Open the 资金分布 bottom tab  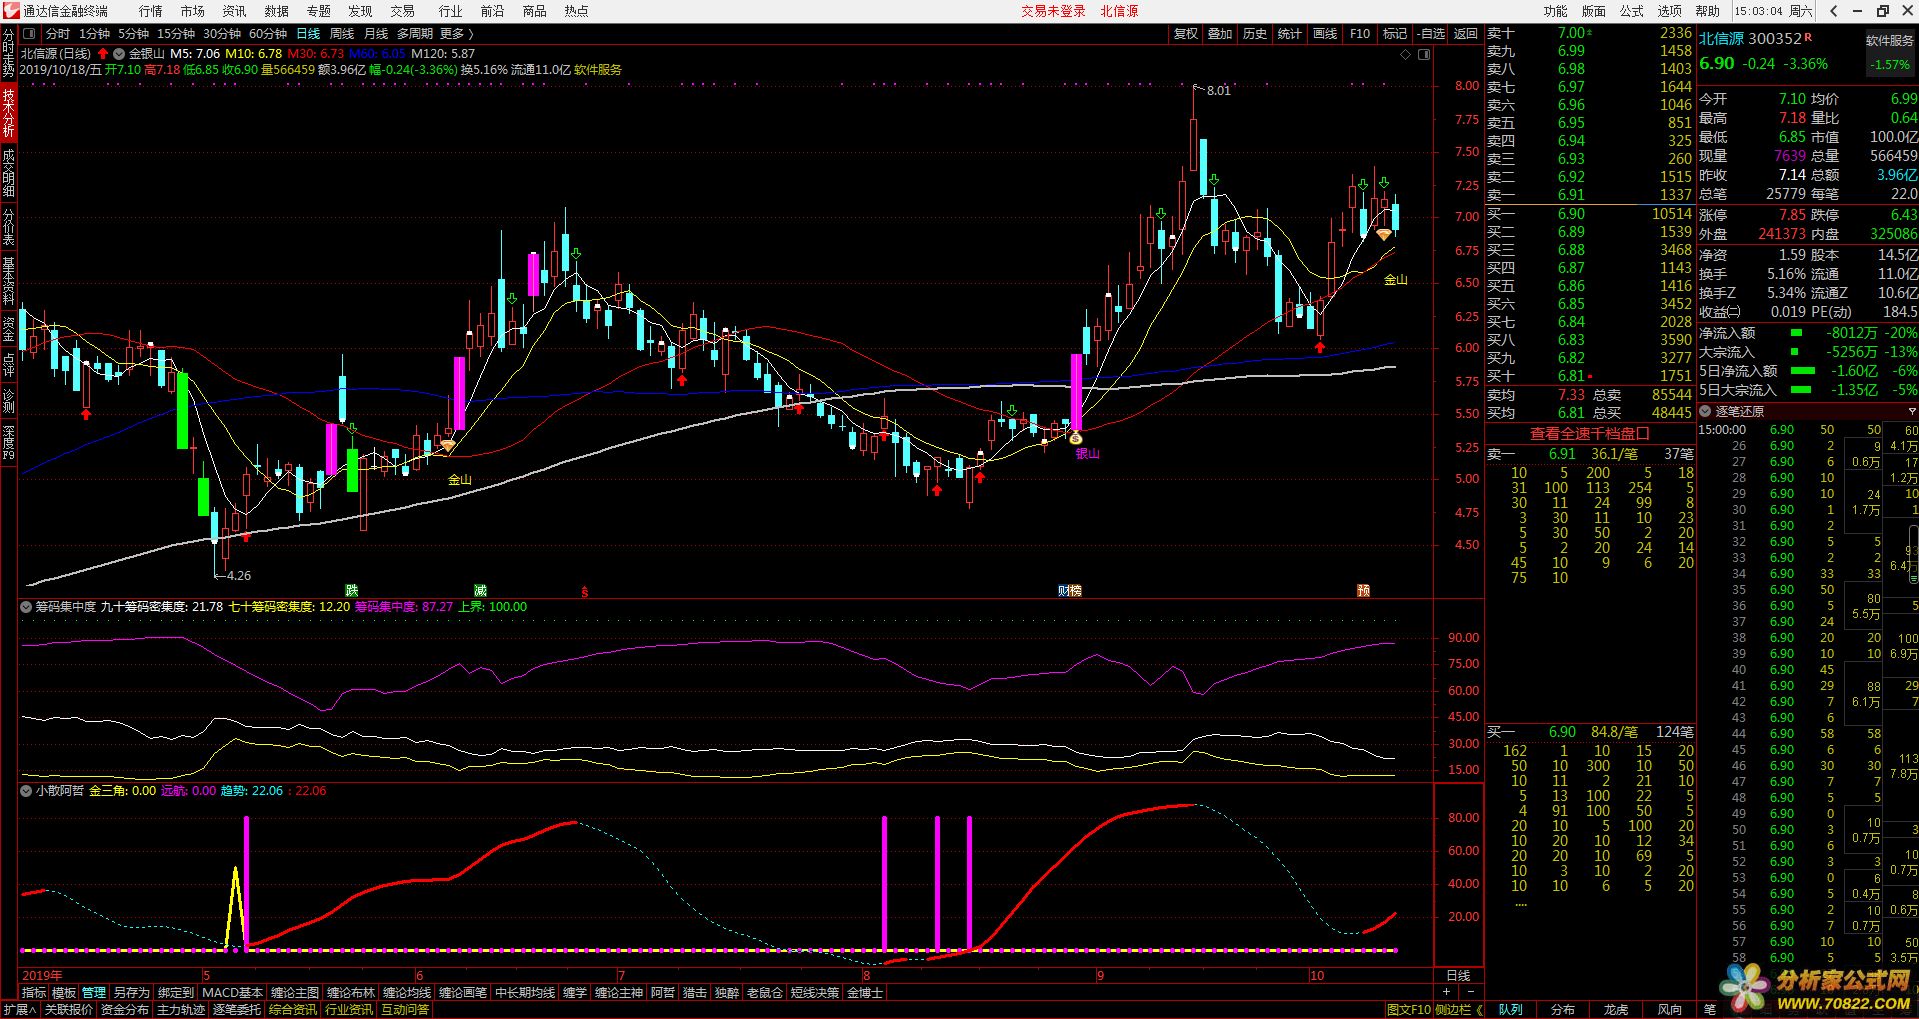coord(125,1010)
